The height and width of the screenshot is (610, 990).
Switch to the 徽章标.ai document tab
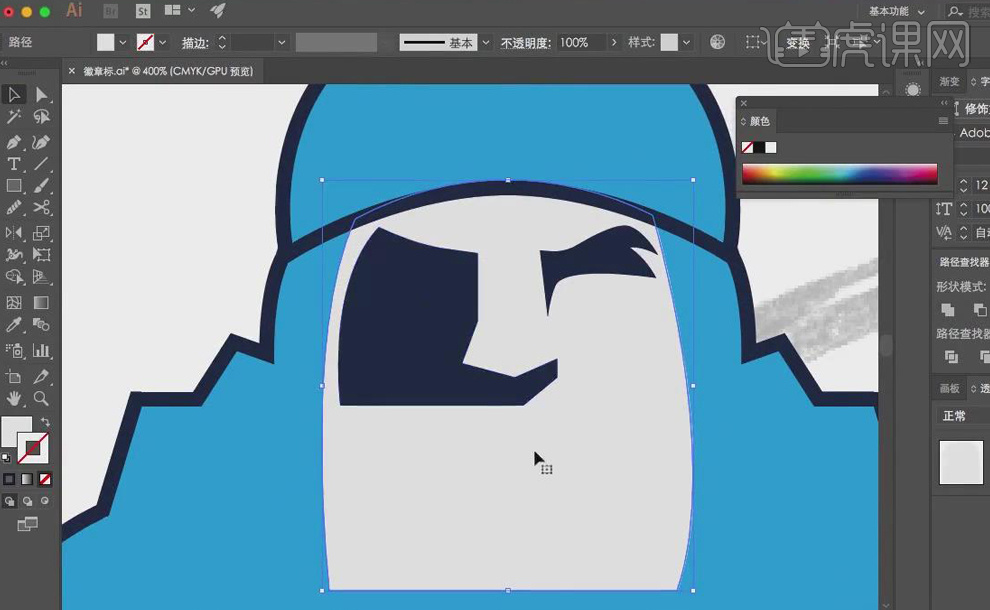pyautogui.click(x=167, y=71)
